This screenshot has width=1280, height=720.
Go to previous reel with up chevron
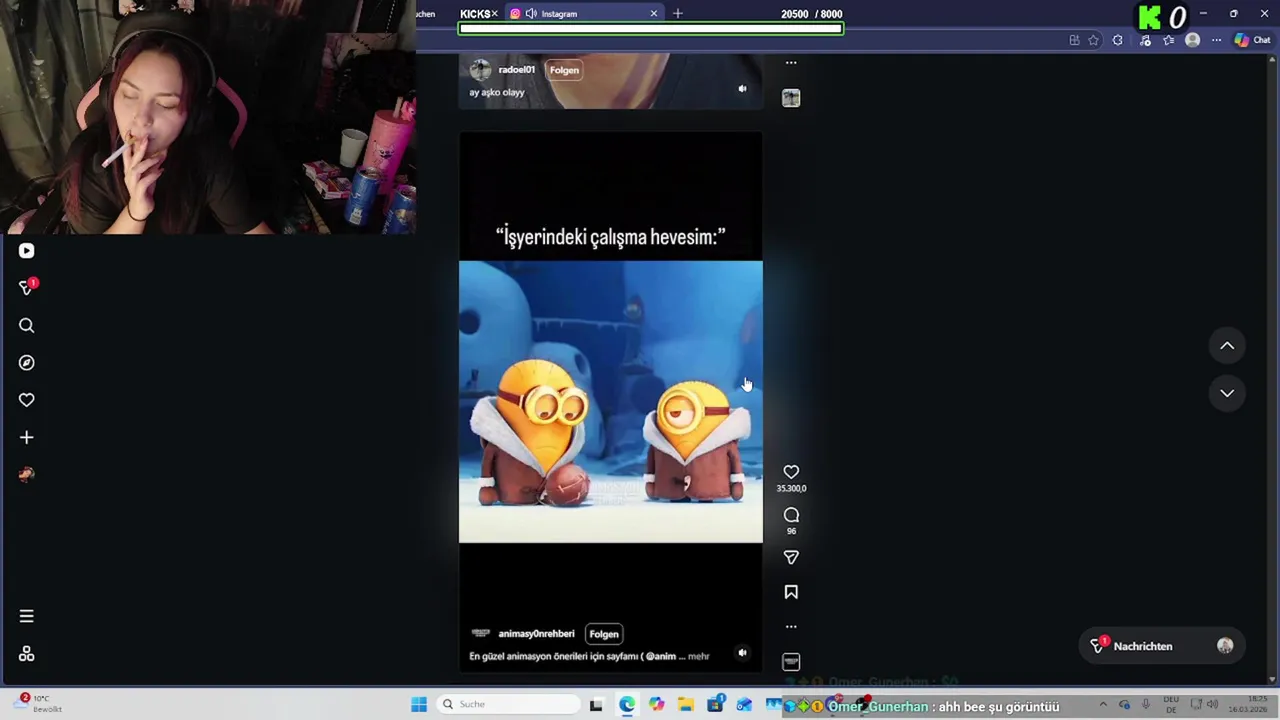tap(1227, 346)
